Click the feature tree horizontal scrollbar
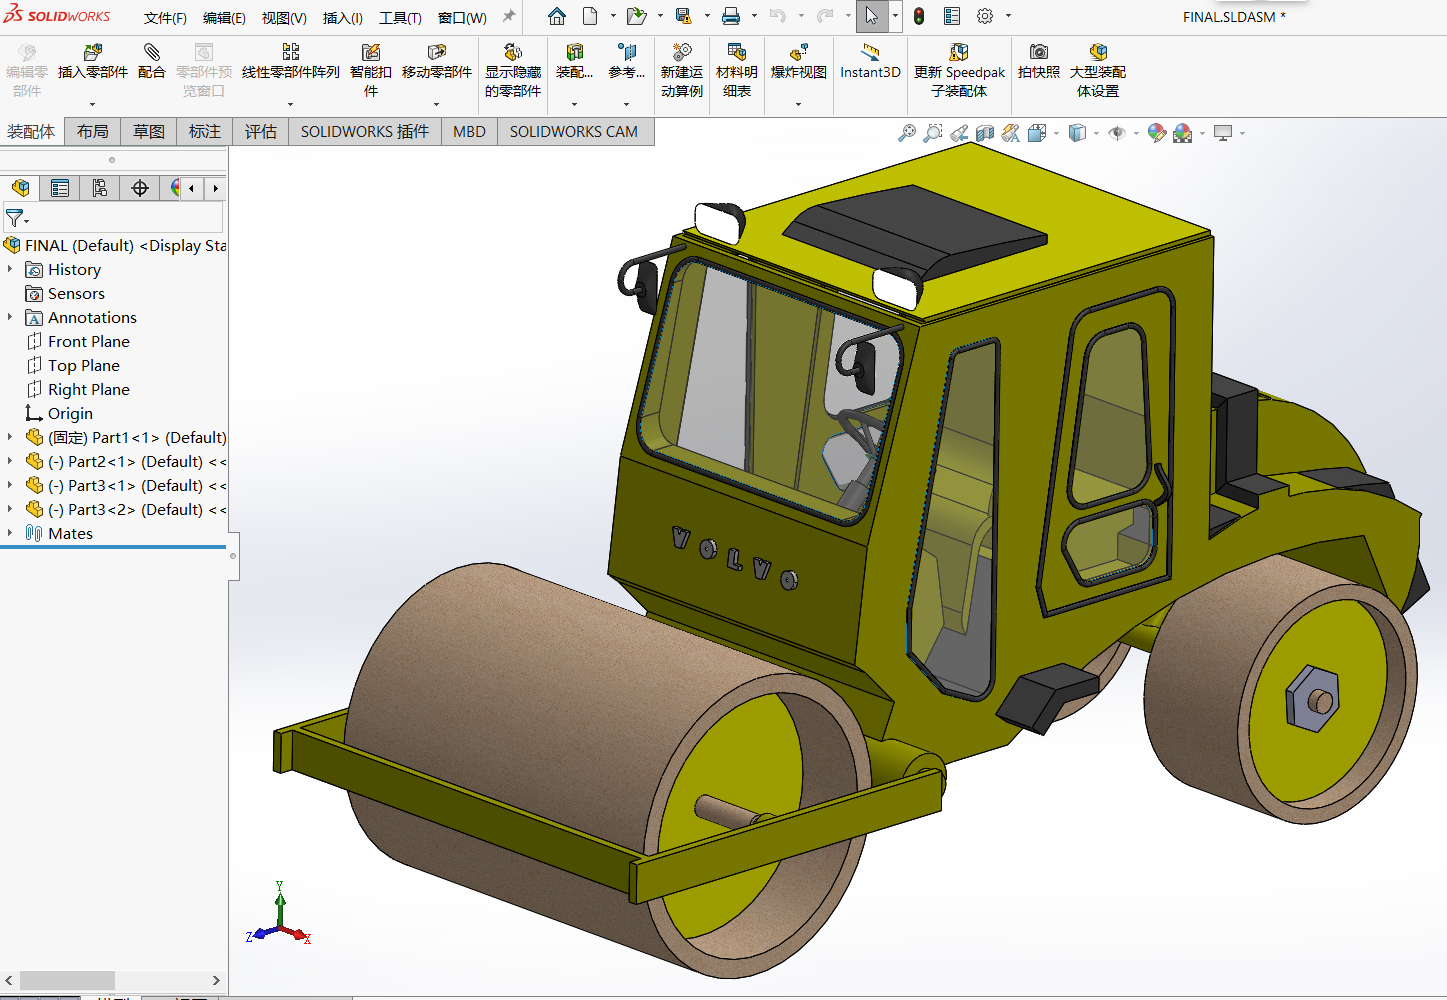The height and width of the screenshot is (1000, 1447). tap(67, 980)
